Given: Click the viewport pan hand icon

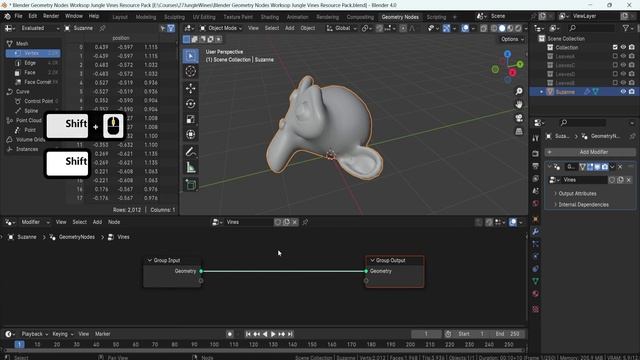Looking at the screenshot, I should 519,104.
